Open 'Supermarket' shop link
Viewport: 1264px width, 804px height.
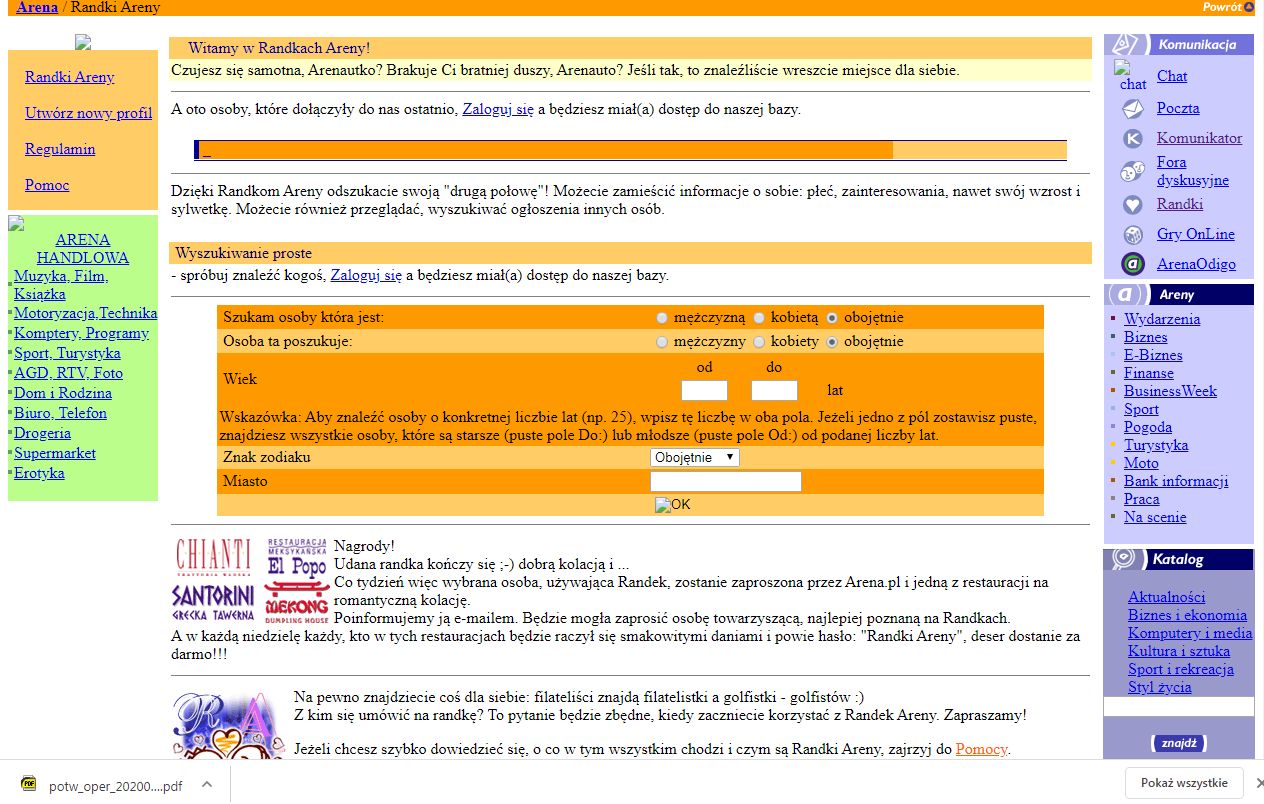click(55, 453)
